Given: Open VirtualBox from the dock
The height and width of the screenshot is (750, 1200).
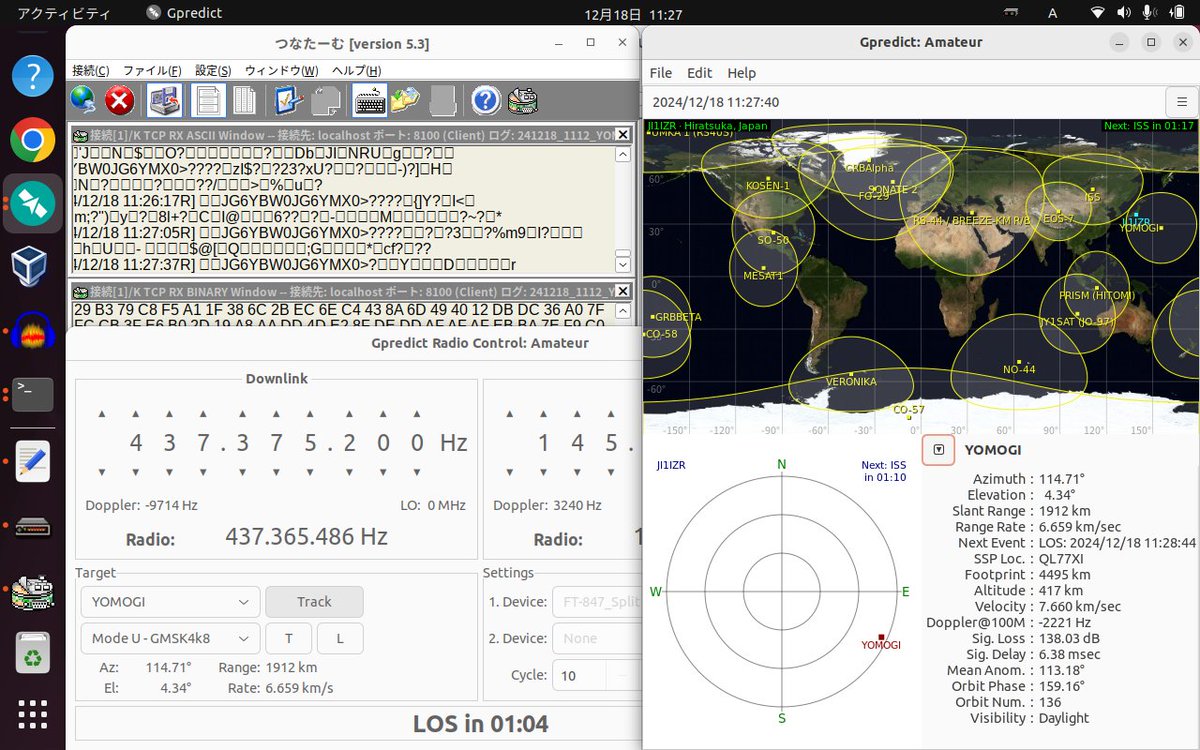Looking at the screenshot, I should pyautogui.click(x=33, y=267).
